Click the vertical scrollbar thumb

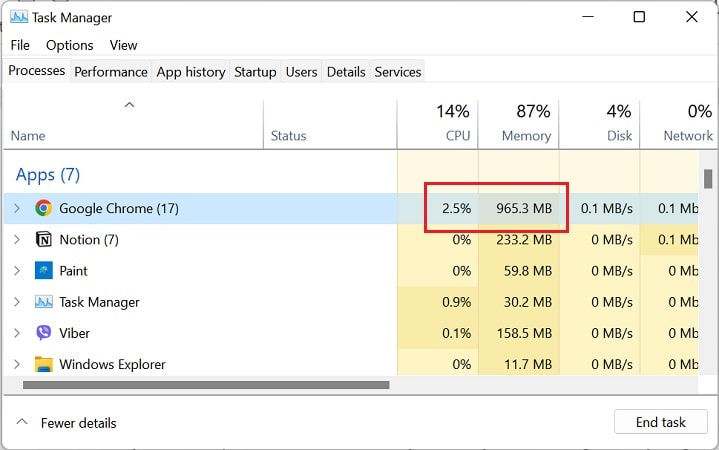coord(708,178)
